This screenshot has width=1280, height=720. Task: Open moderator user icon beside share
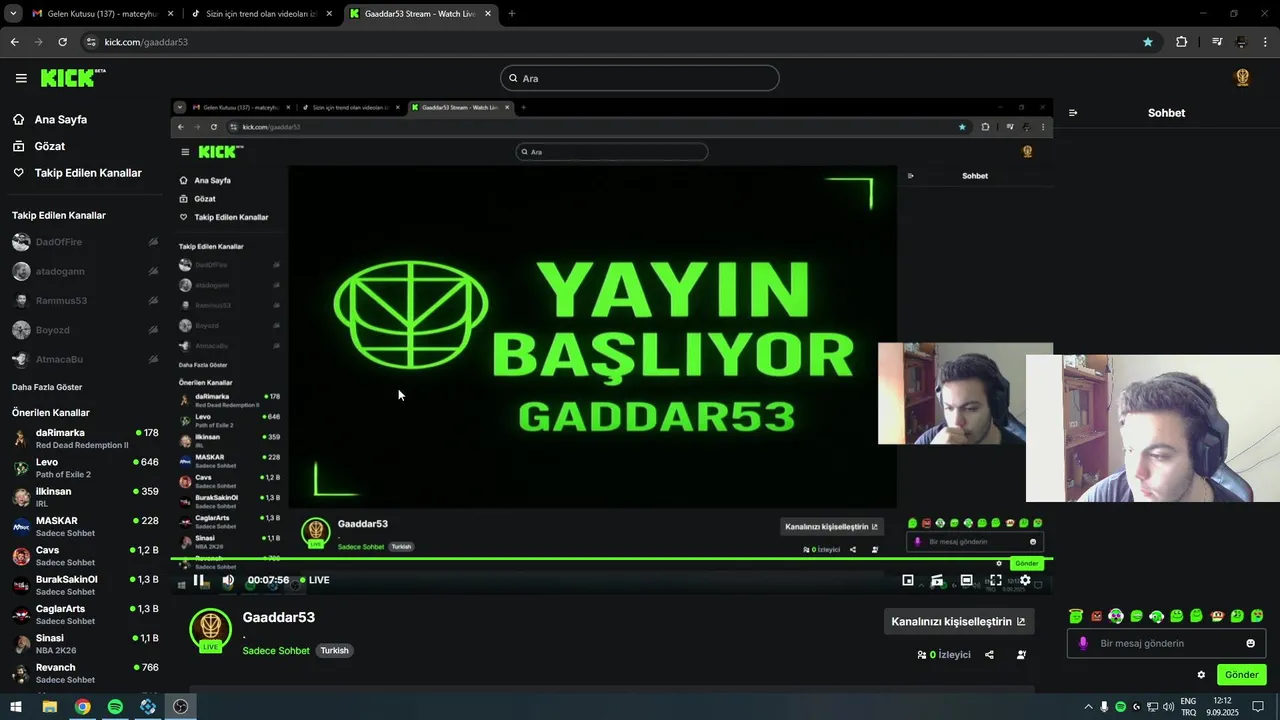tap(1021, 655)
